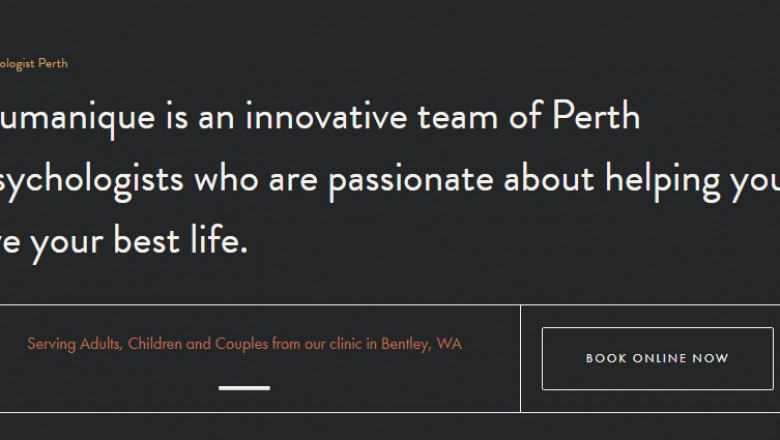The height and width of the screenshot is (440, 780).
Task: Select the word "passionate" in the headline
Action: [x=411, y=180]
